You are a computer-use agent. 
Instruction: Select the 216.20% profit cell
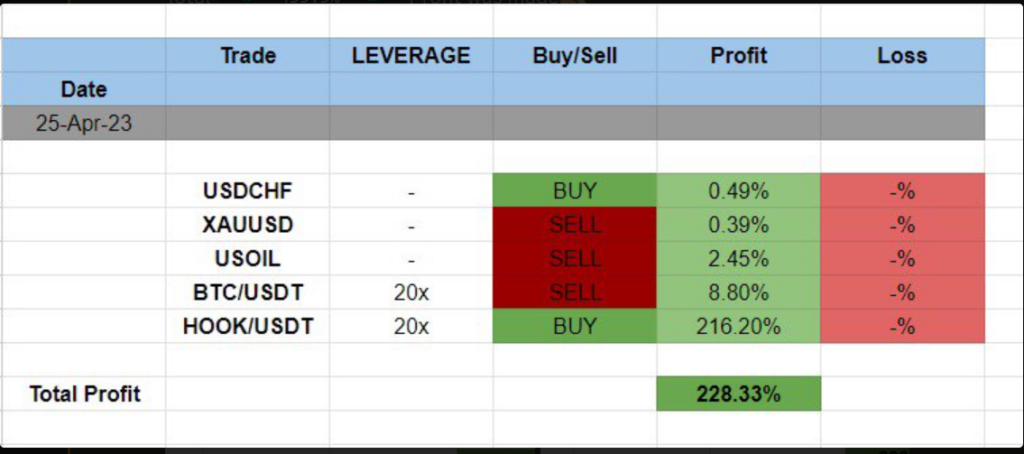point(738,326)
